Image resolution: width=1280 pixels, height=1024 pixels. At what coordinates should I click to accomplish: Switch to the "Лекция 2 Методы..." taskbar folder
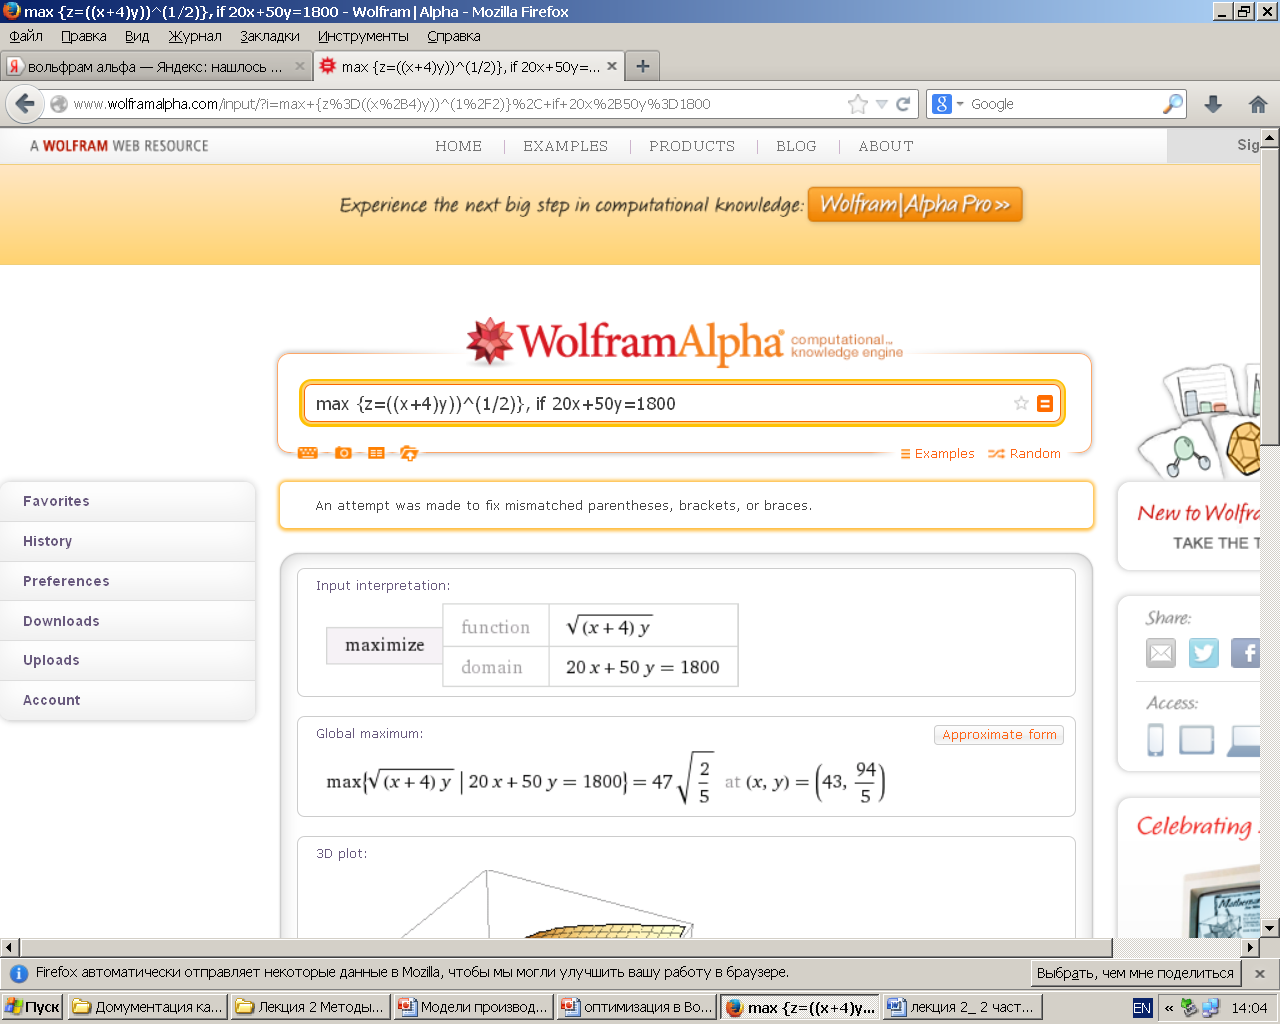pos(310,1007)
